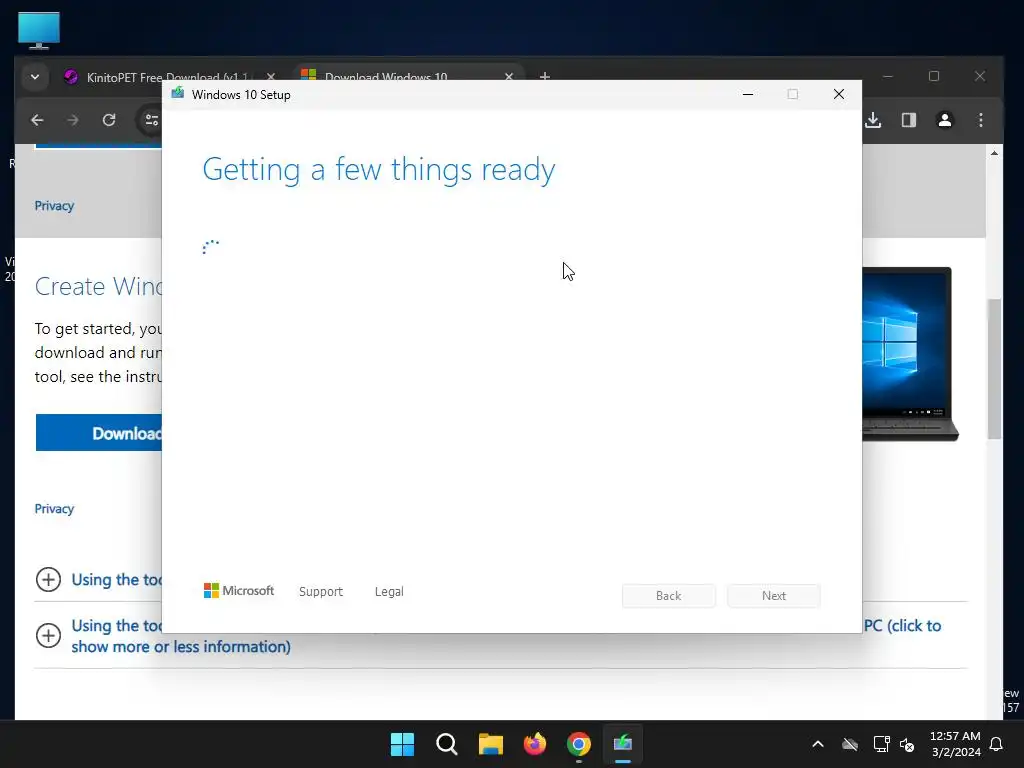The height and width of the screenshot is (768, 1024).
Task: Click the blue Download button on webpage
Action: coord(99,432)
